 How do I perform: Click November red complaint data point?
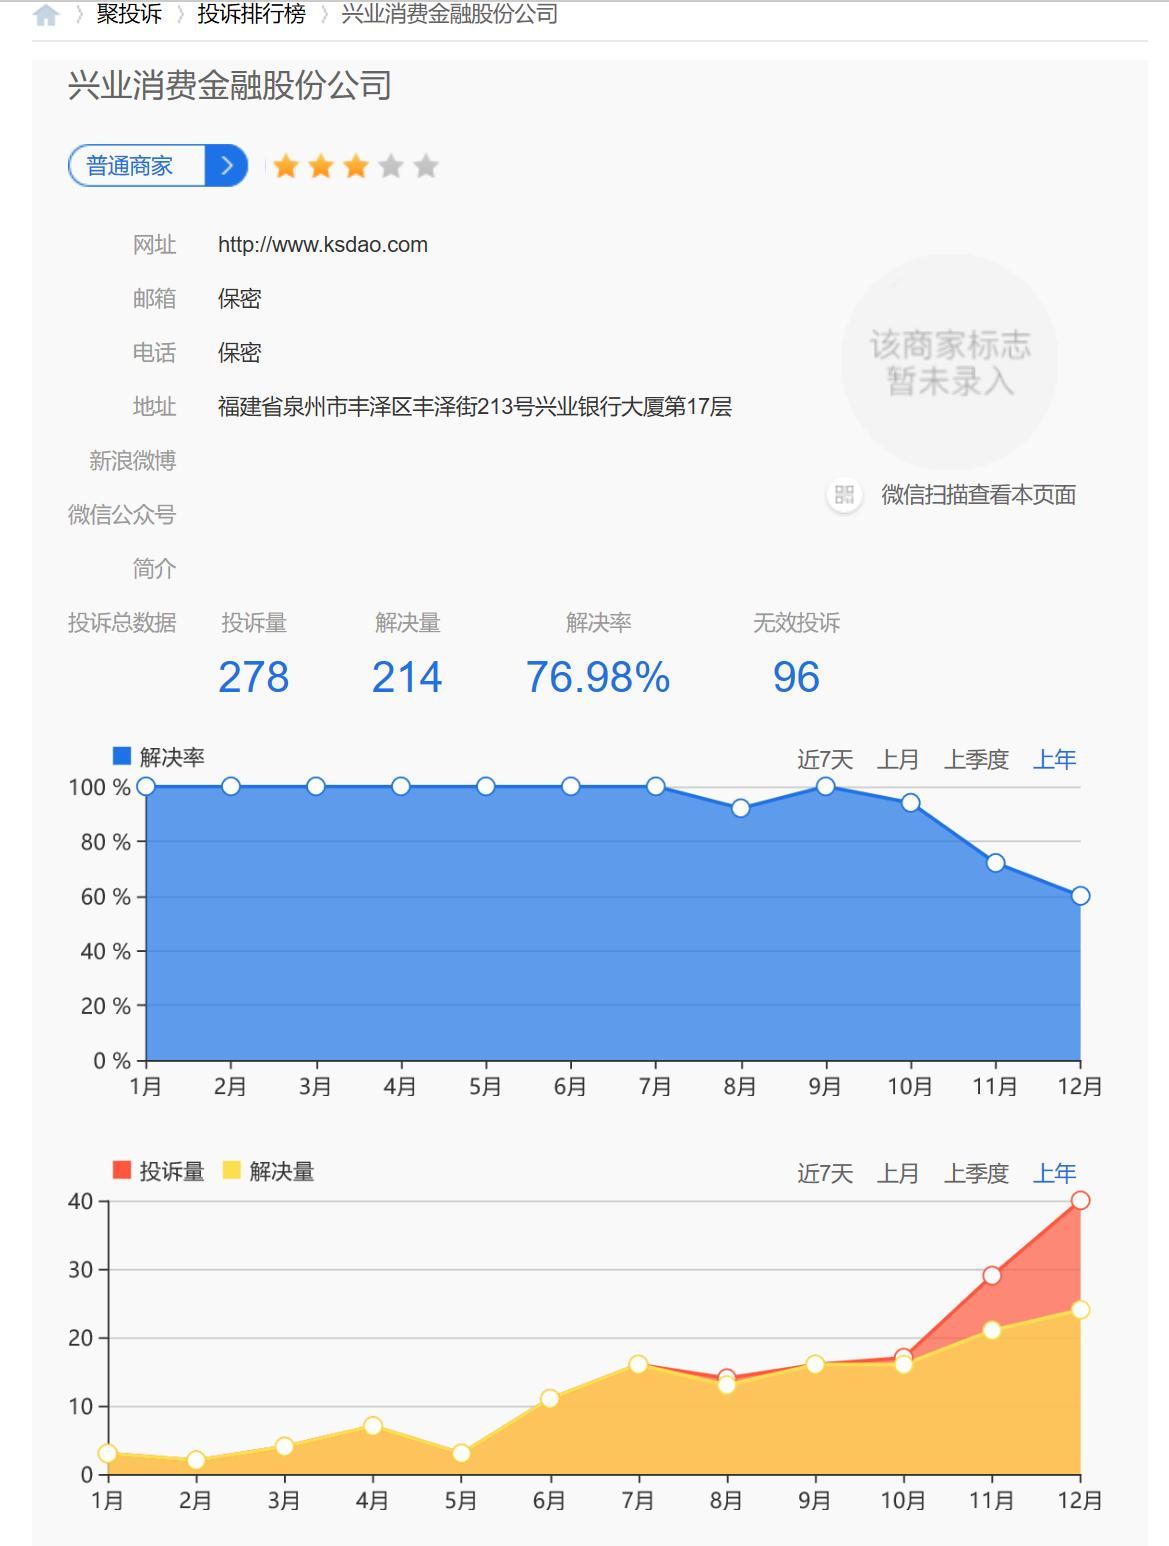(991, 1276)
